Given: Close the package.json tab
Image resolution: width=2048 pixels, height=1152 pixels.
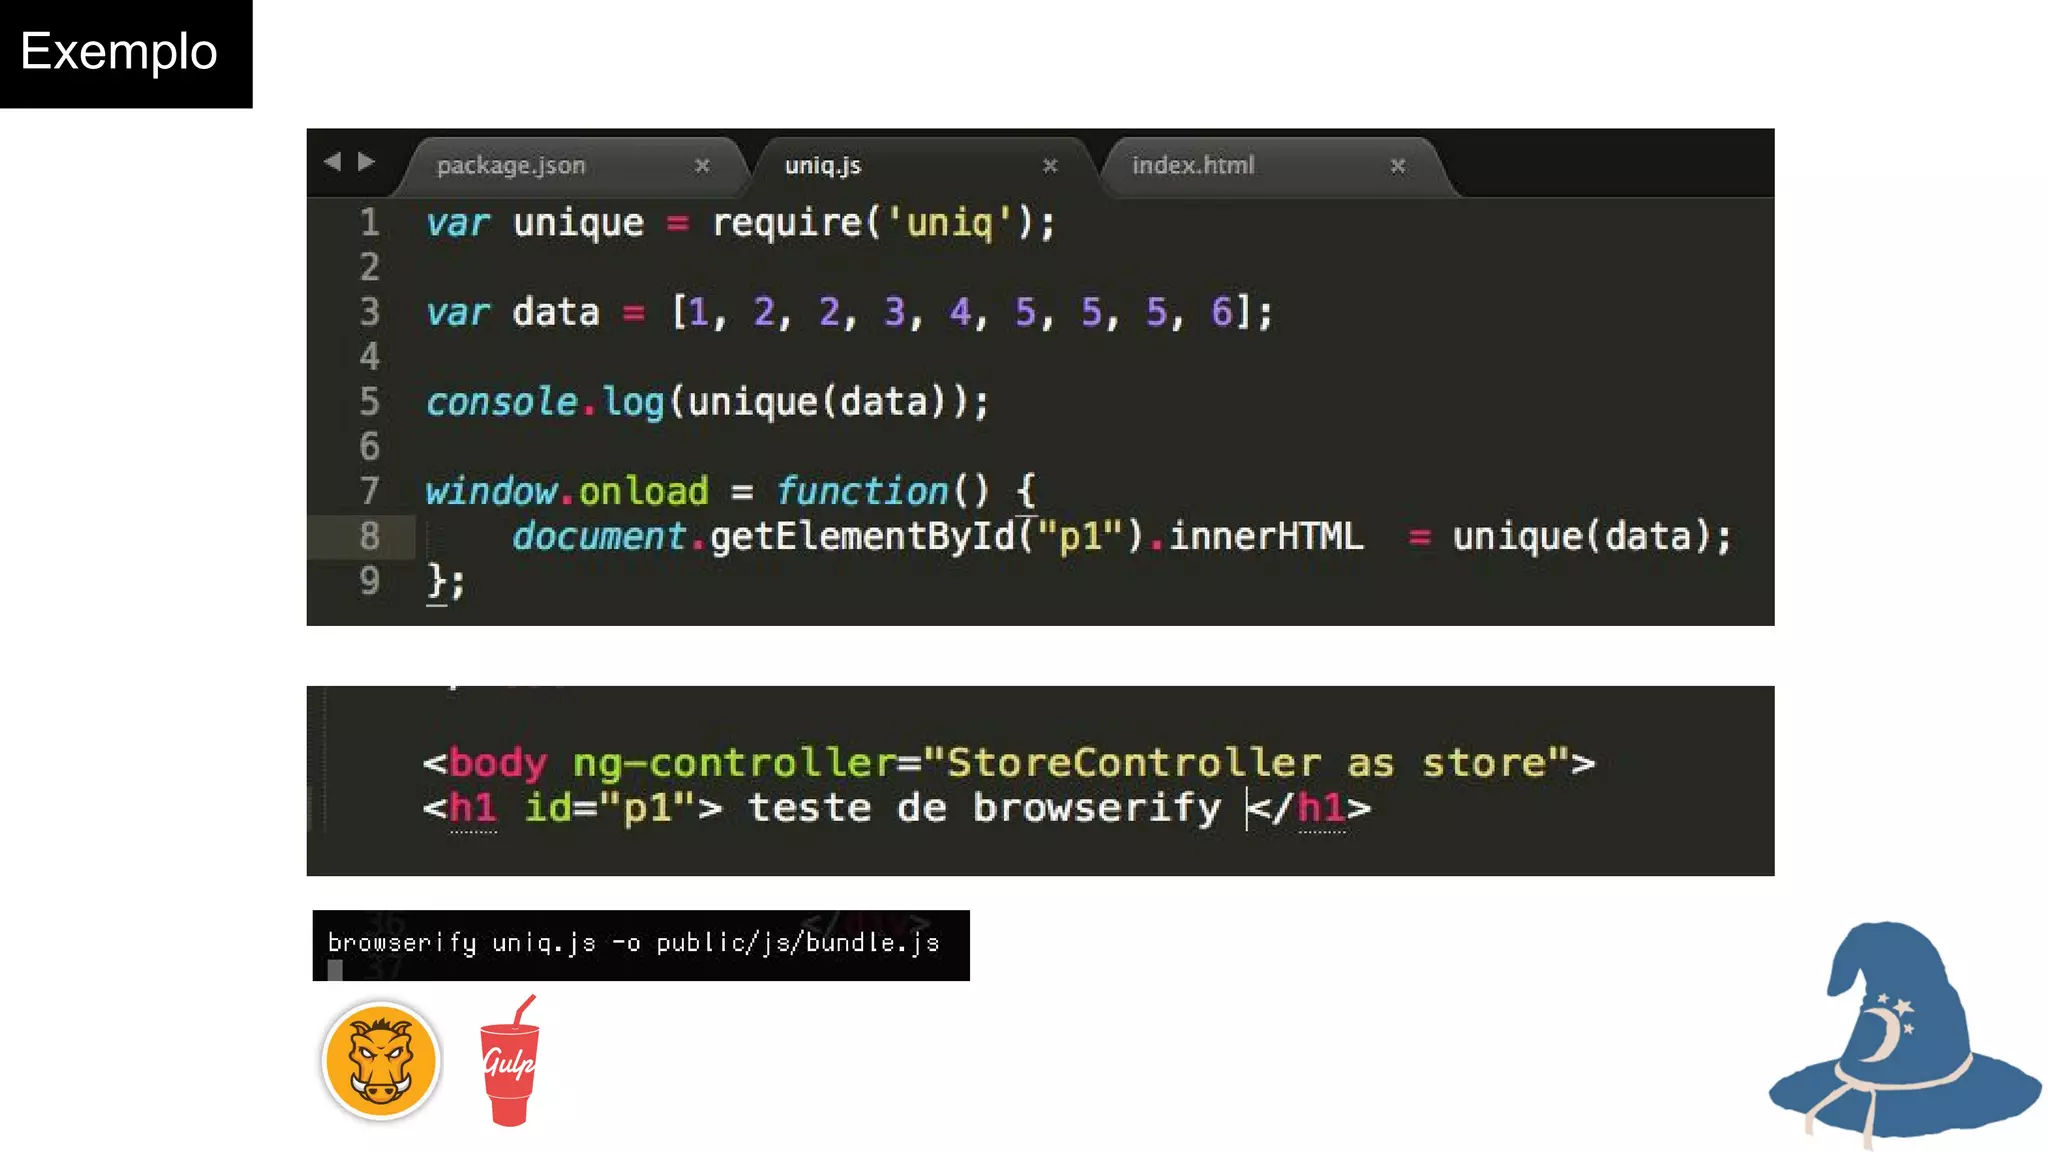Looking at the screenshot, I should [x=702, y=166].
